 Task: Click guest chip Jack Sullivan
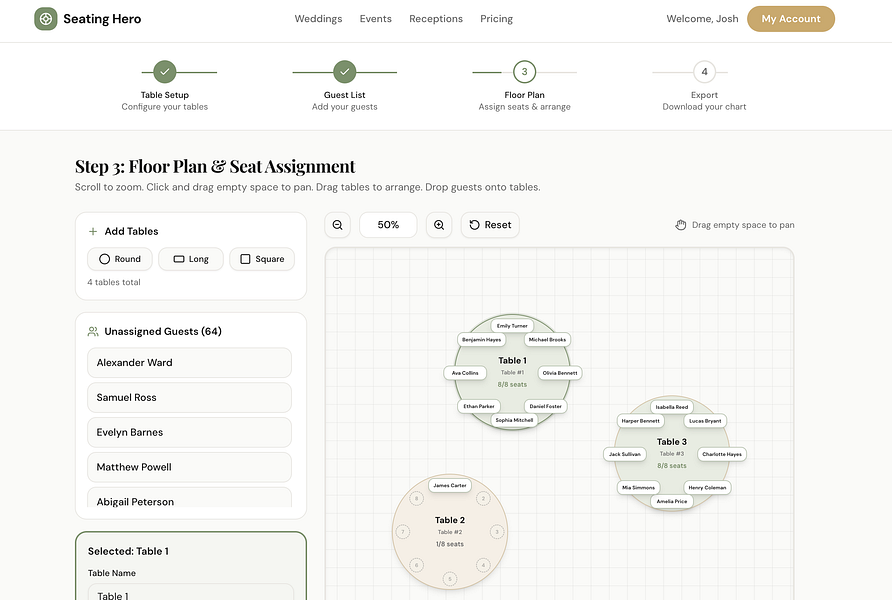coord(625,454)
